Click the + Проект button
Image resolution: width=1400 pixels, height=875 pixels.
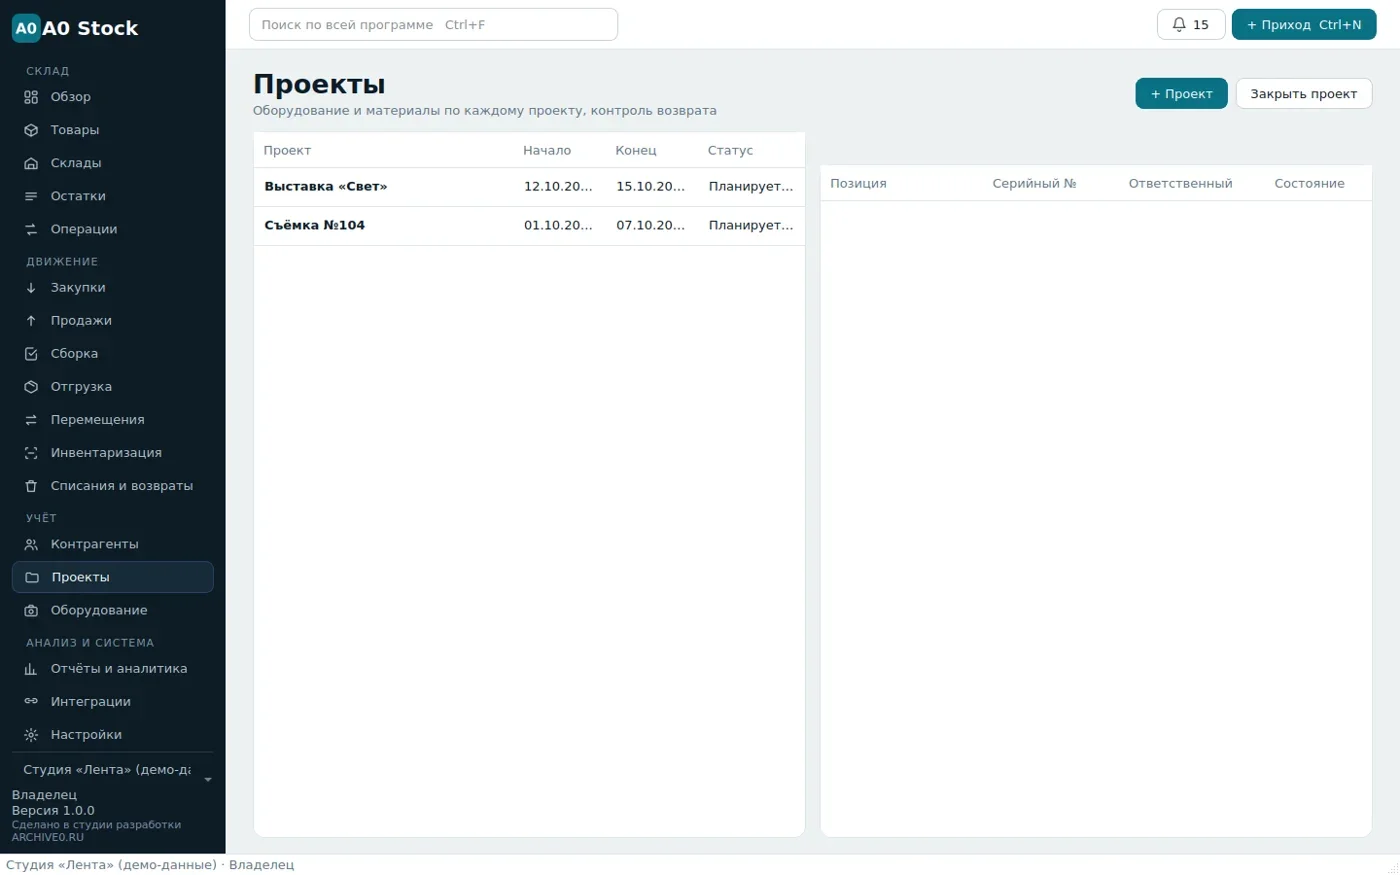[1181, 94]
